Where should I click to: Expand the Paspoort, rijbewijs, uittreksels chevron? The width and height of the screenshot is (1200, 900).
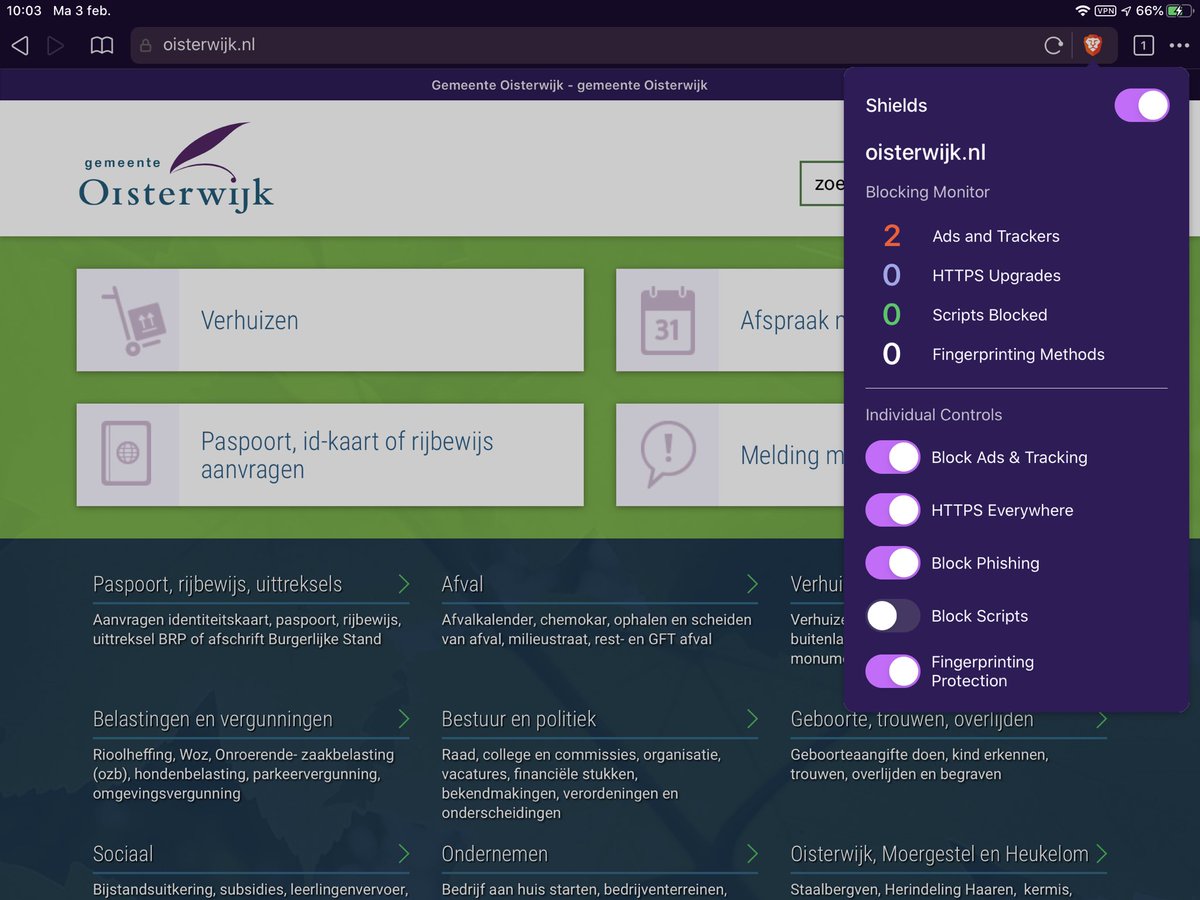403,584
